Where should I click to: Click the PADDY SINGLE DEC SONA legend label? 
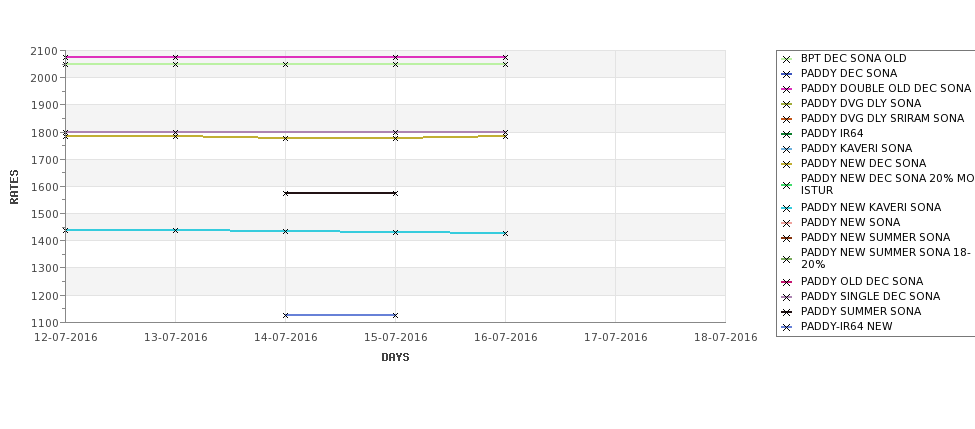coord(871,297)
